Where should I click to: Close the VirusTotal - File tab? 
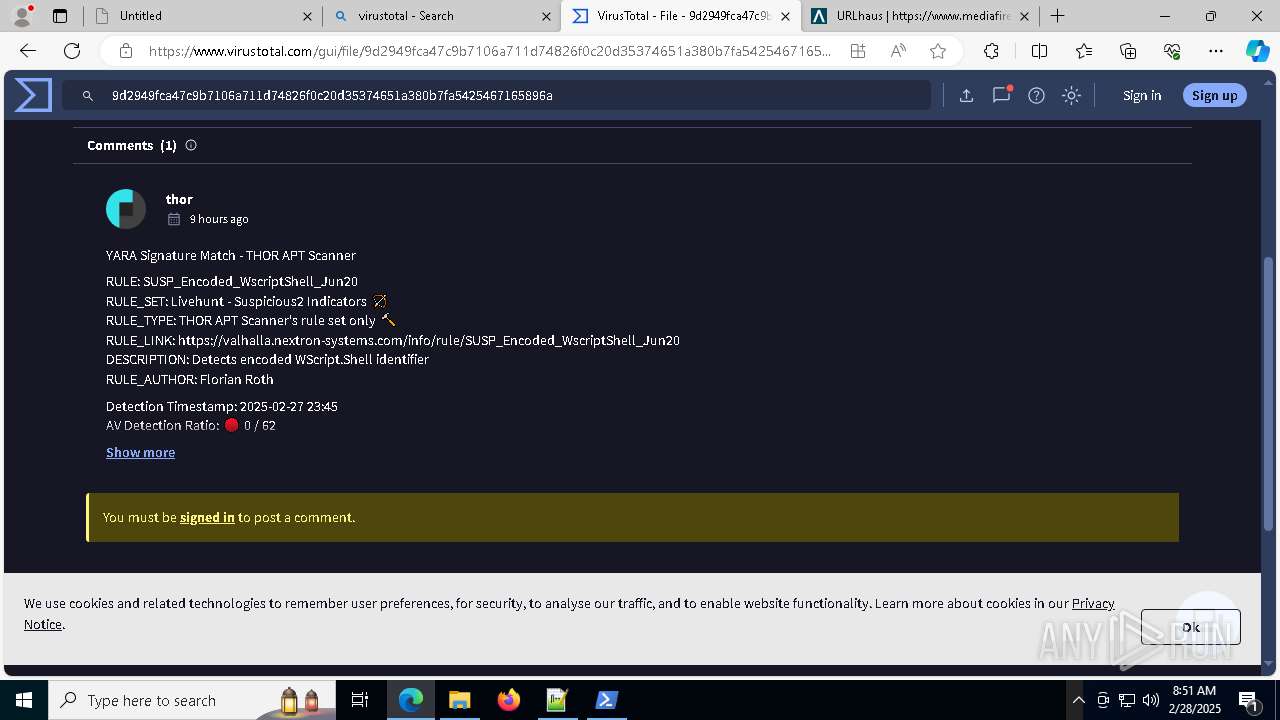[x=785, y=16]
